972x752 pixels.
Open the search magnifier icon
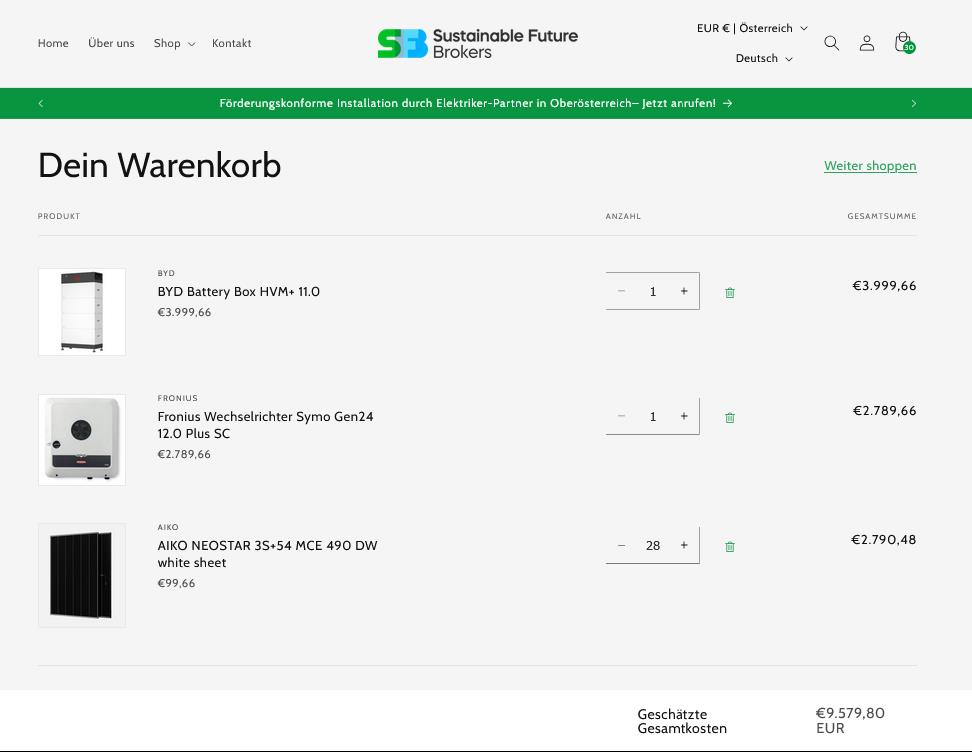pyautogui.click(x=831, y=43)
